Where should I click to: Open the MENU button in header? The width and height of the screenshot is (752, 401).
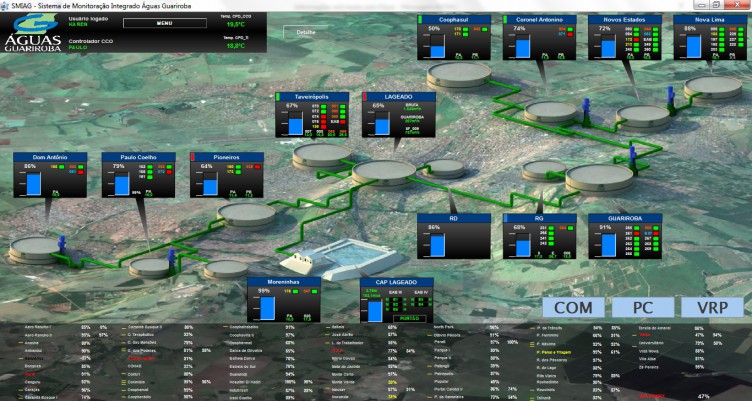point(165,23)
